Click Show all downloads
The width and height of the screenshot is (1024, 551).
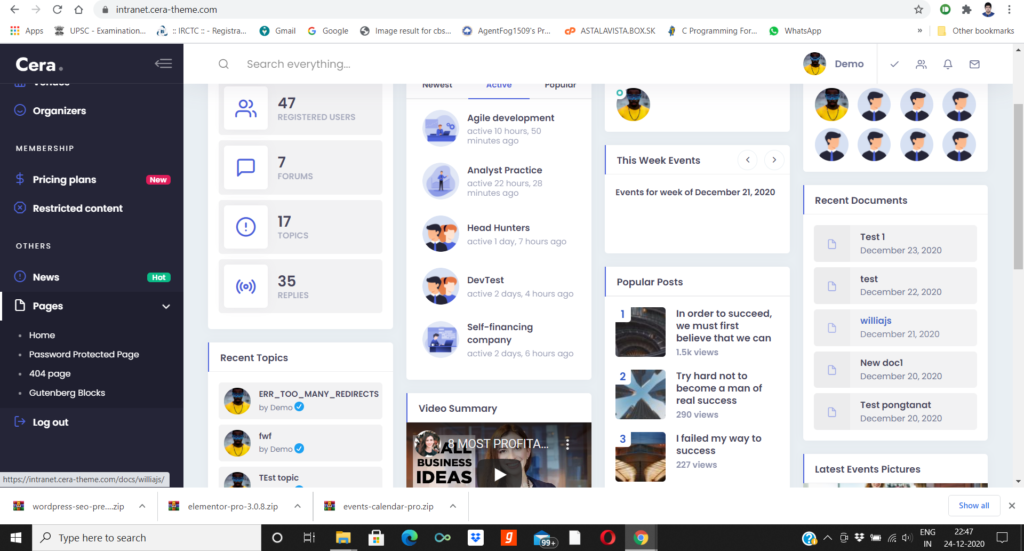tap(974, 505)
